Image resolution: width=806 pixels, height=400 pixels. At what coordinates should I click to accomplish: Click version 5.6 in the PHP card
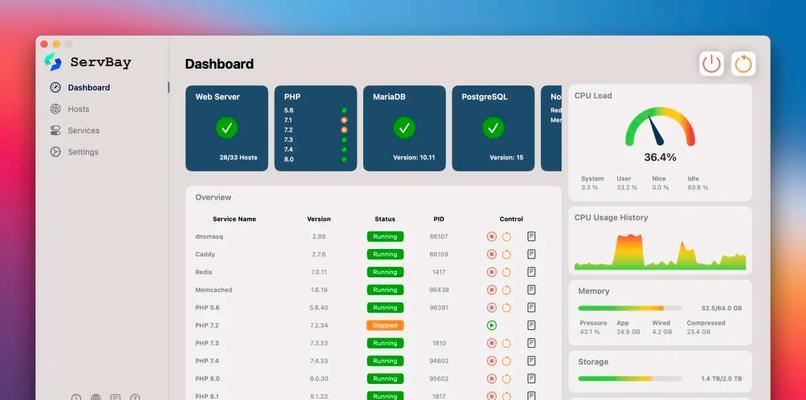point(288,111)
